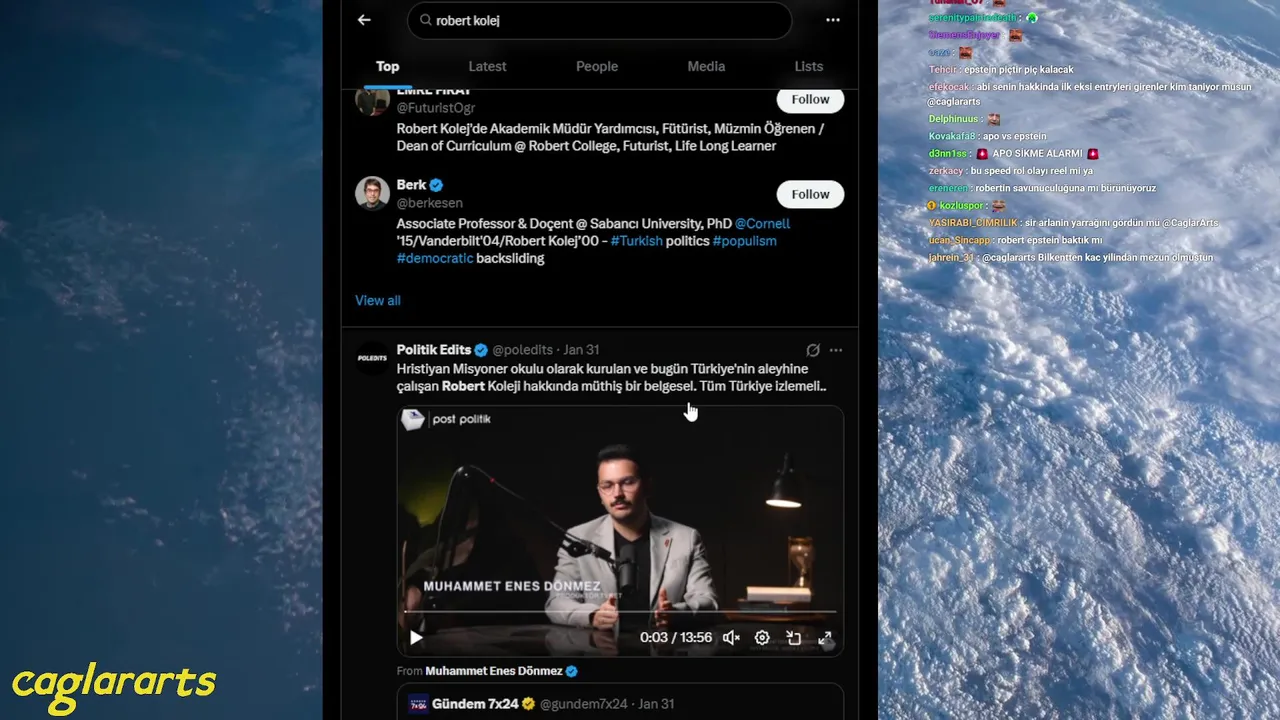Click chat message 'apo vs epstein'

(1015, 136)
